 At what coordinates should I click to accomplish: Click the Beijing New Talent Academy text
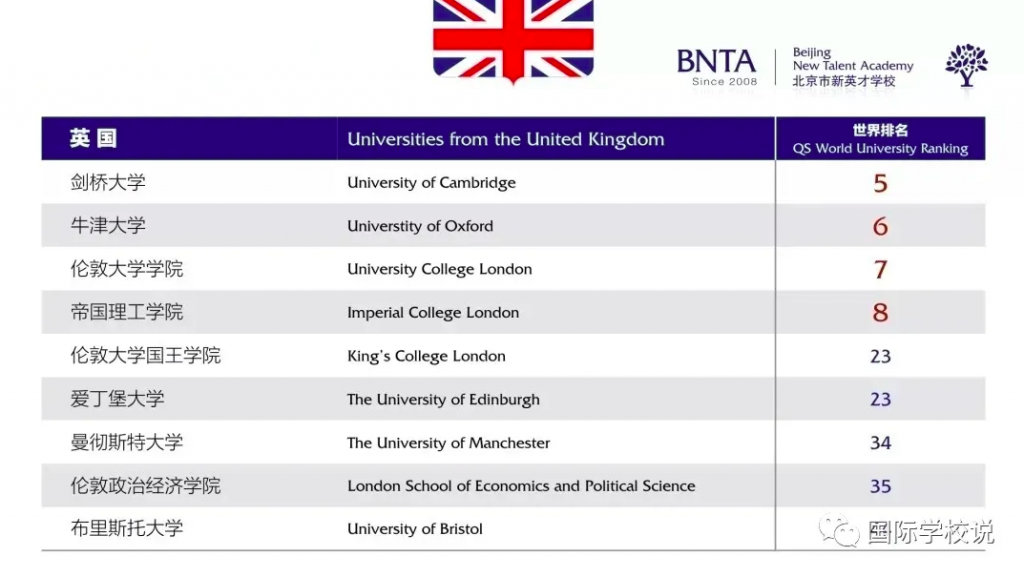click(x=852, y=67)
